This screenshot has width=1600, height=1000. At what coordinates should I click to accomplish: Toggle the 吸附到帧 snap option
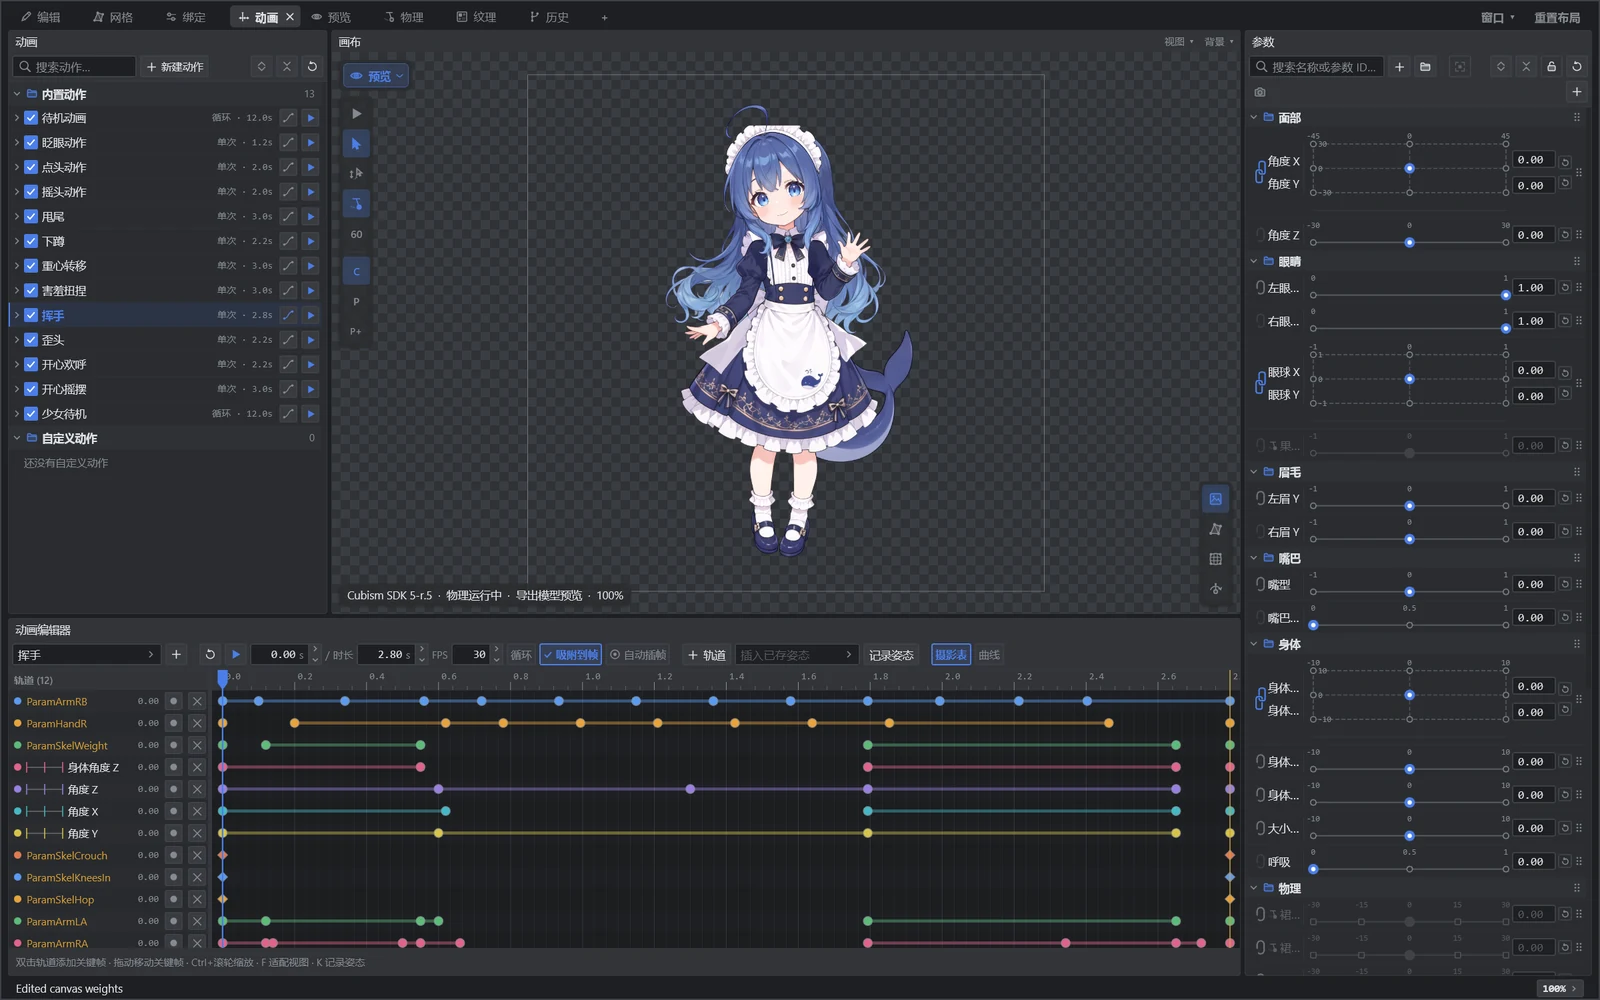point(571,654)
